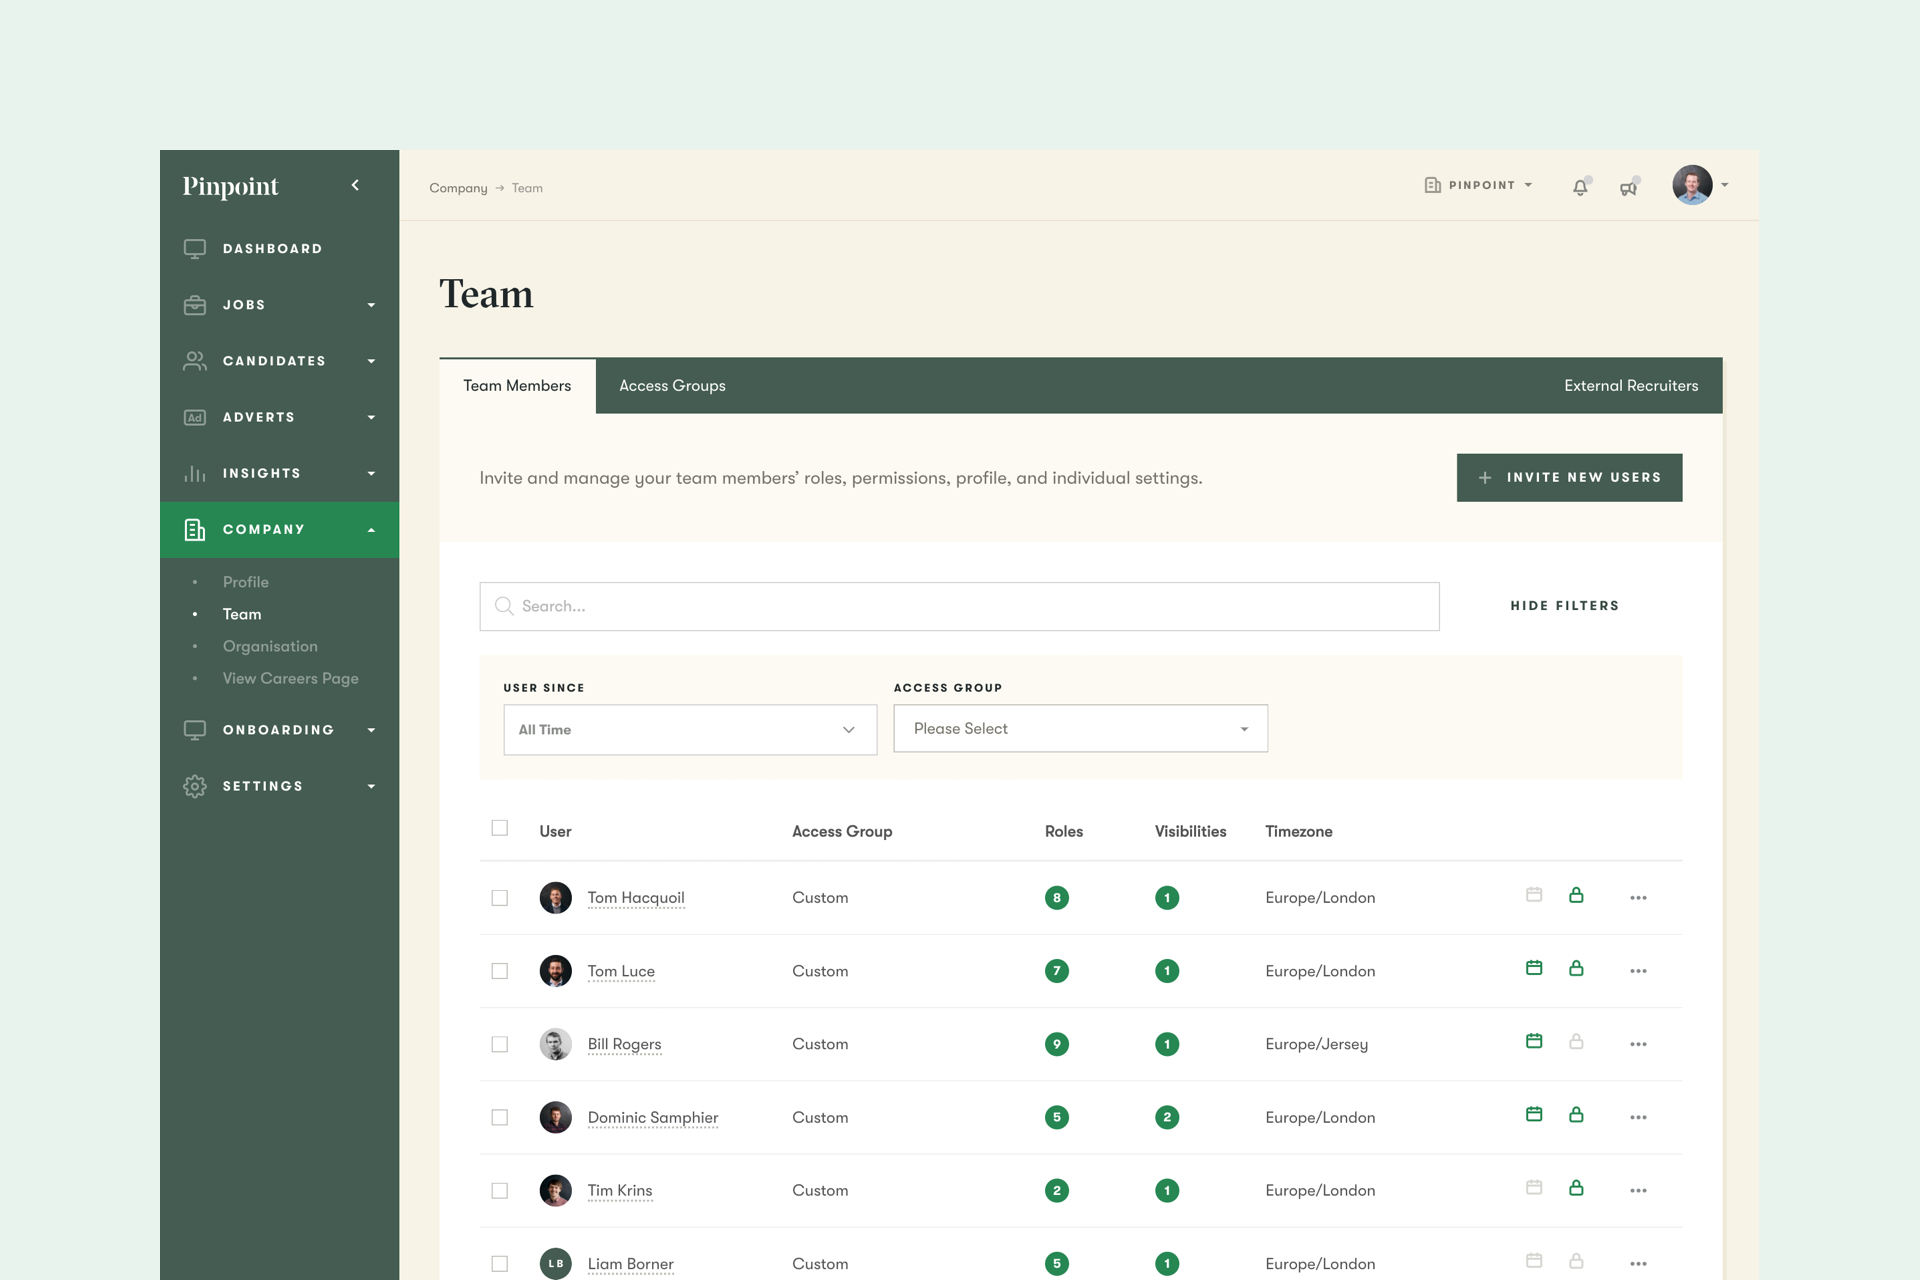Screen dimensions: 1920x1280
Task: Click the announcements megaphone icon
Action: pos(1629,187)
